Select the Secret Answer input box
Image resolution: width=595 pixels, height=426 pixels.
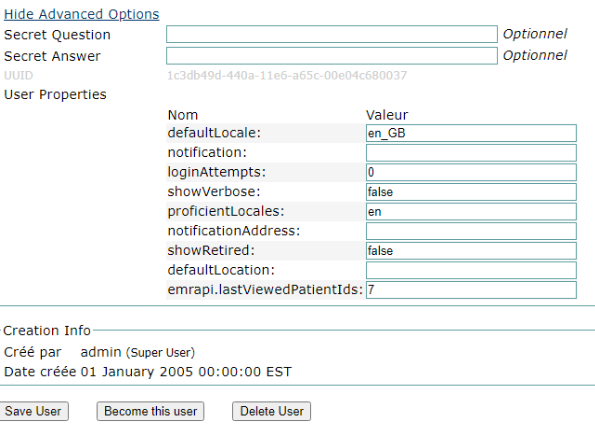pyautogui.click(x=332, y=56)
